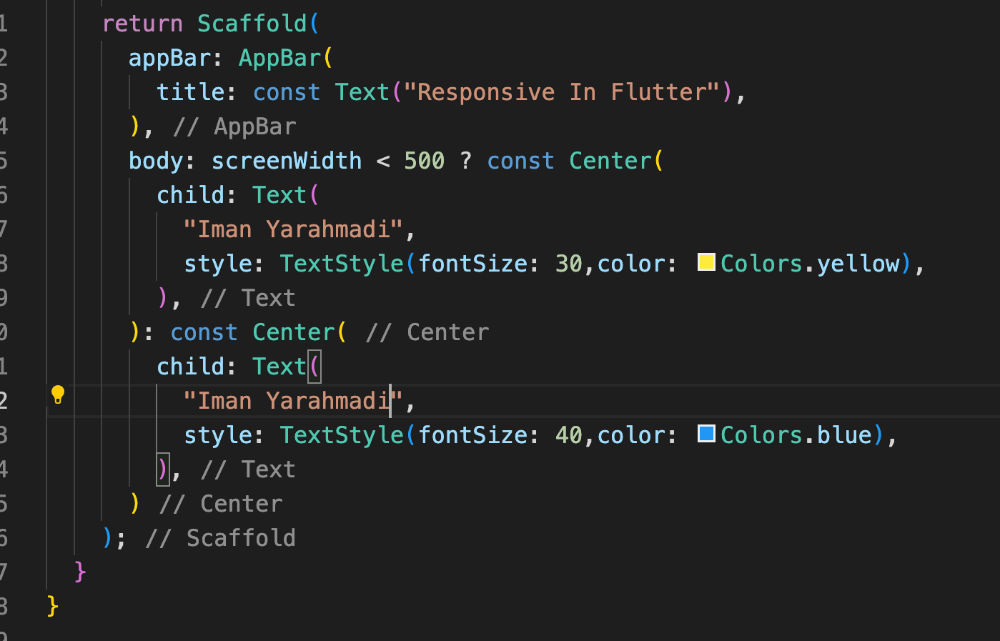Click the fontSize value 30
Screen dimensions: 1000x641
coord(569,263)
